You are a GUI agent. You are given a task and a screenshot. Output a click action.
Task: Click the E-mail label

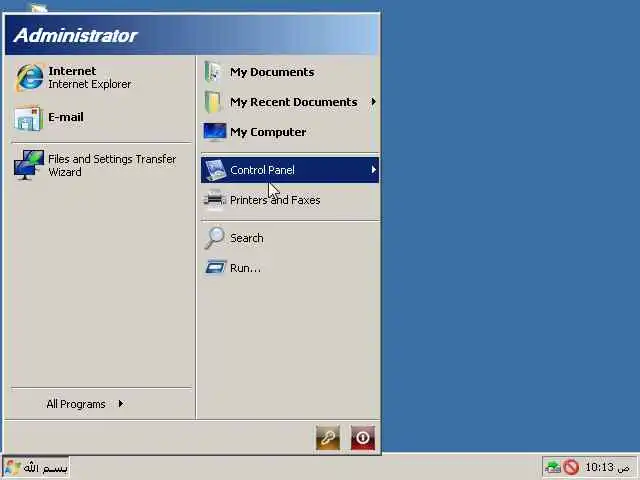pos(66,117)
